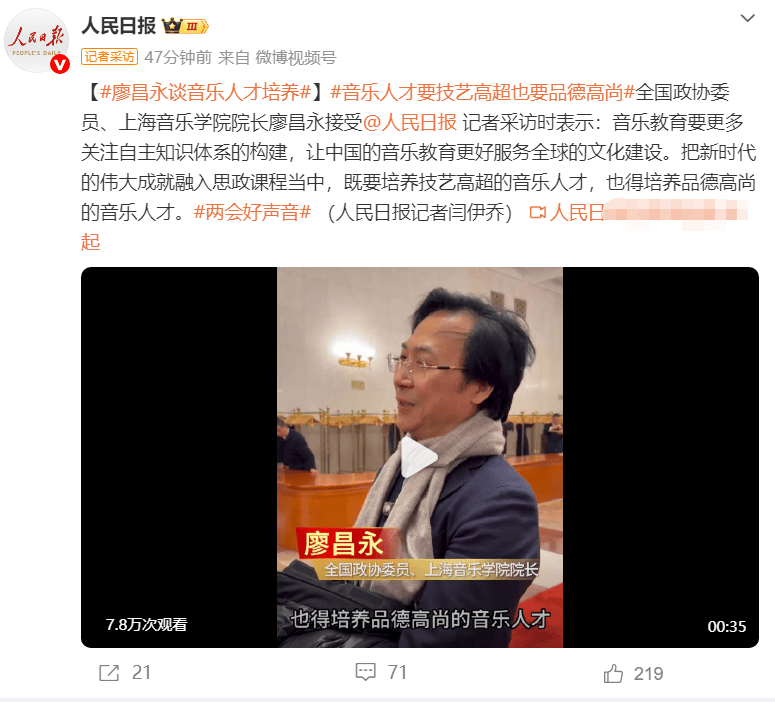Click the crown membership level badge
The image size is (775, 702).
(185, 26)
